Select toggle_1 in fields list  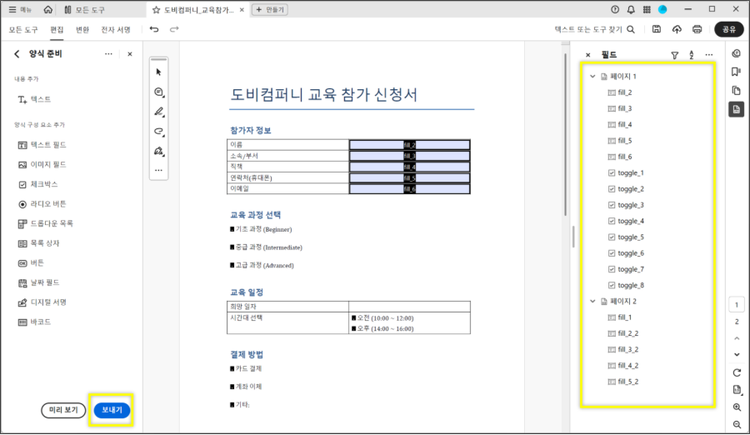tap(626, 173)
